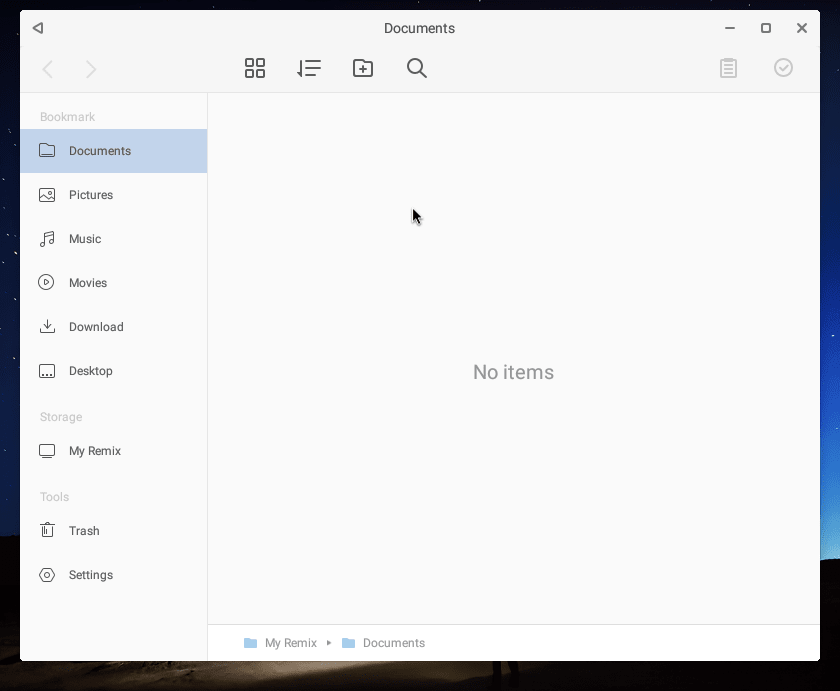Viewport: 840px width, 691px height.
Task: Select the Documents bookmark label
Action: [100, 151]
